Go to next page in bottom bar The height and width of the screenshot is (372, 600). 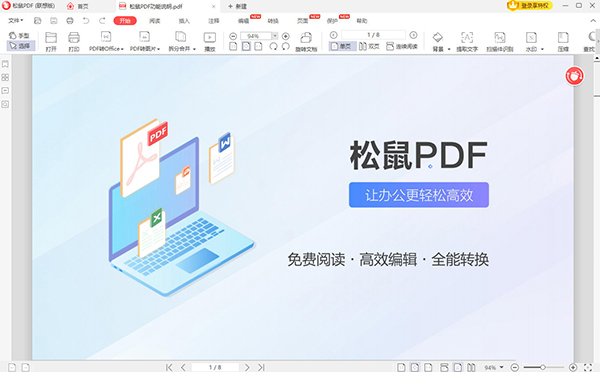tap(247, 367)
